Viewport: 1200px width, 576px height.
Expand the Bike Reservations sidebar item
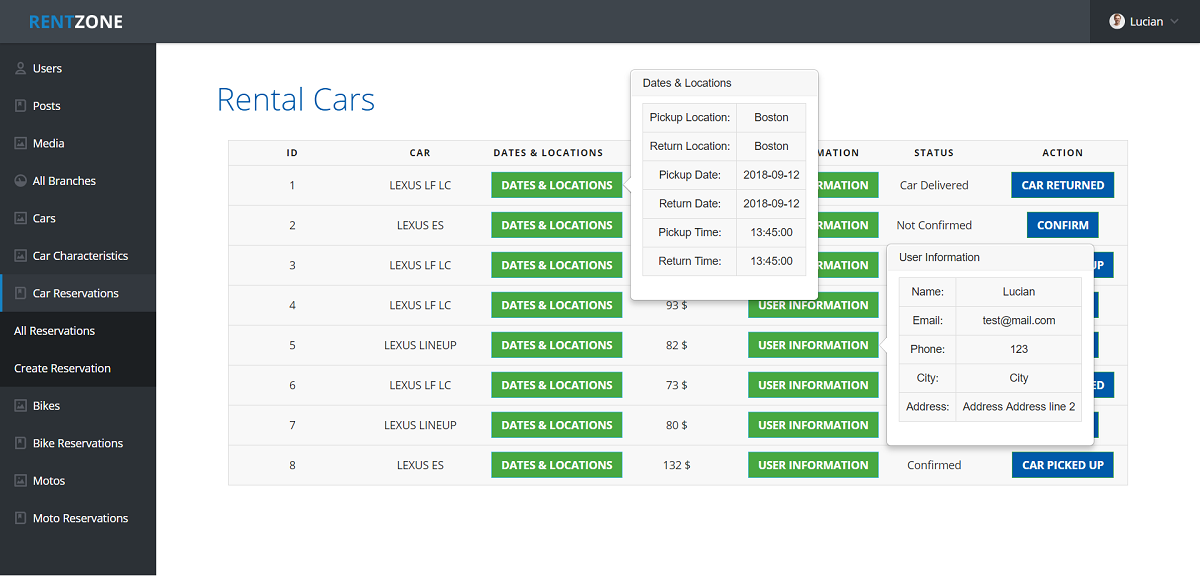(77, 443)
